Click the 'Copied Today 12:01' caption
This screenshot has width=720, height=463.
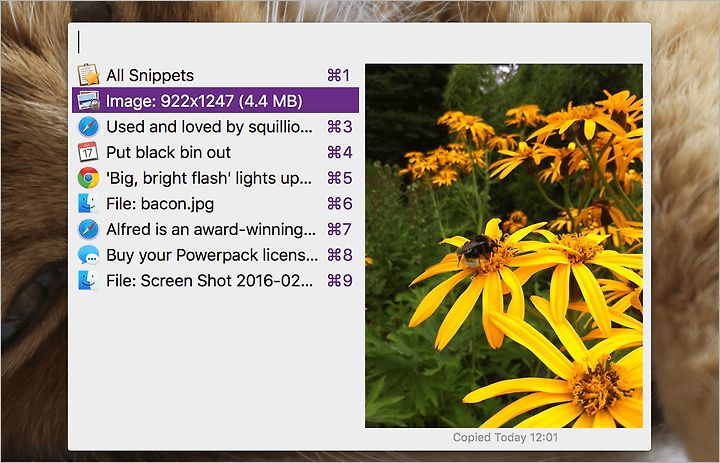(505, 438)
